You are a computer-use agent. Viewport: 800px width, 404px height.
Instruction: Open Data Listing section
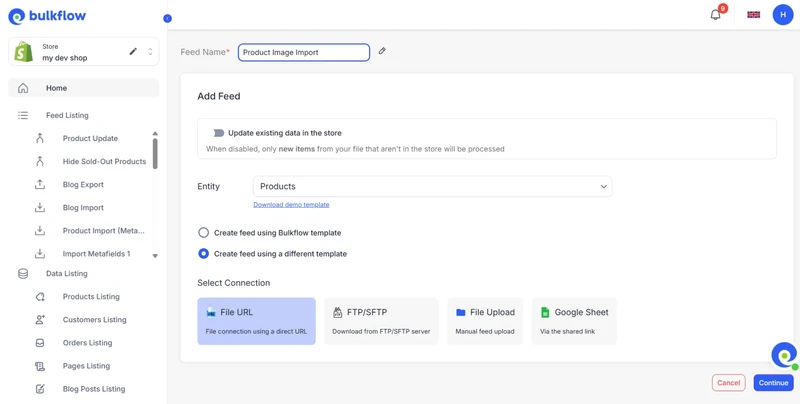pyautogui.click(x=67, y=273)
